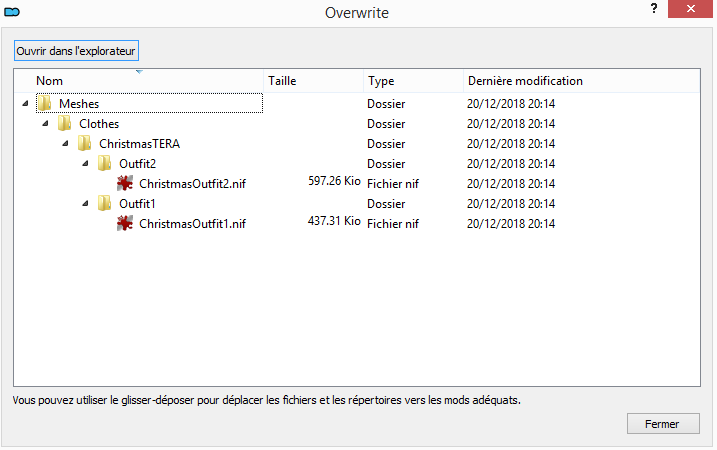Collapse the Meshes folder tree node
Screen dimensions: 717x450
[24, 103]
